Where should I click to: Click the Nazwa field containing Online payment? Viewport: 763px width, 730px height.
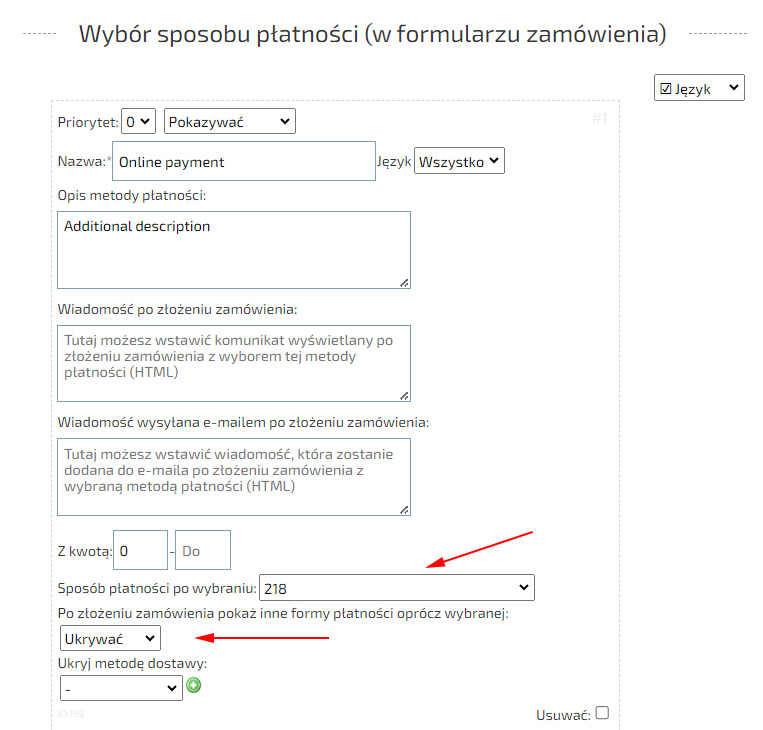[x=243, y=161]
